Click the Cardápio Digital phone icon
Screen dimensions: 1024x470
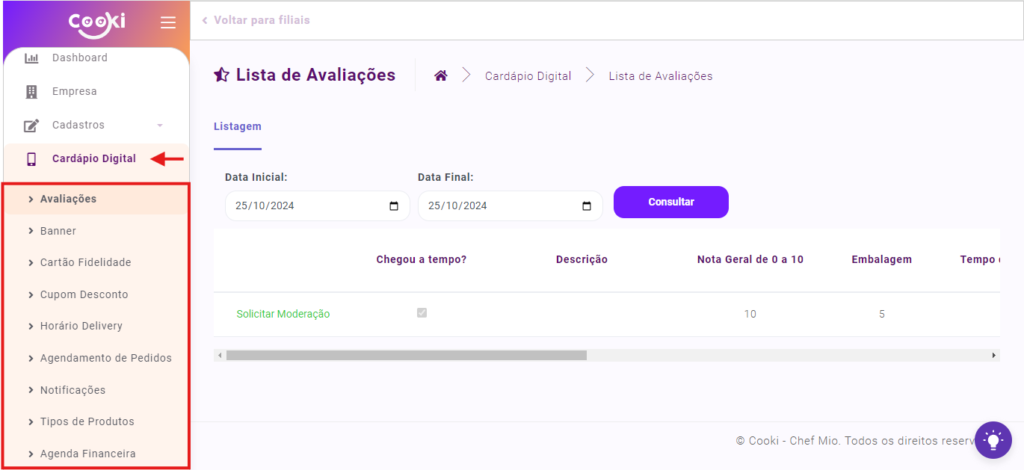tap(31, 159)
